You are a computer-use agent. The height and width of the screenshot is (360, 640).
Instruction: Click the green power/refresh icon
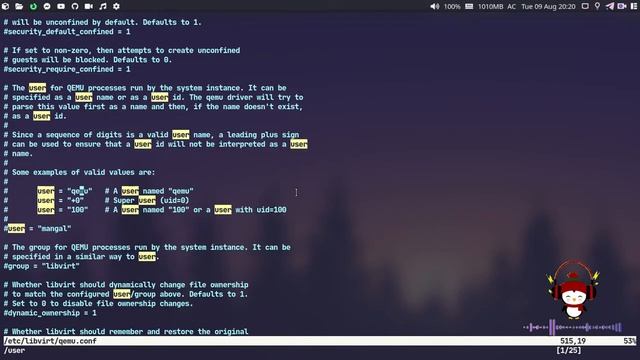tap(33, 6)
